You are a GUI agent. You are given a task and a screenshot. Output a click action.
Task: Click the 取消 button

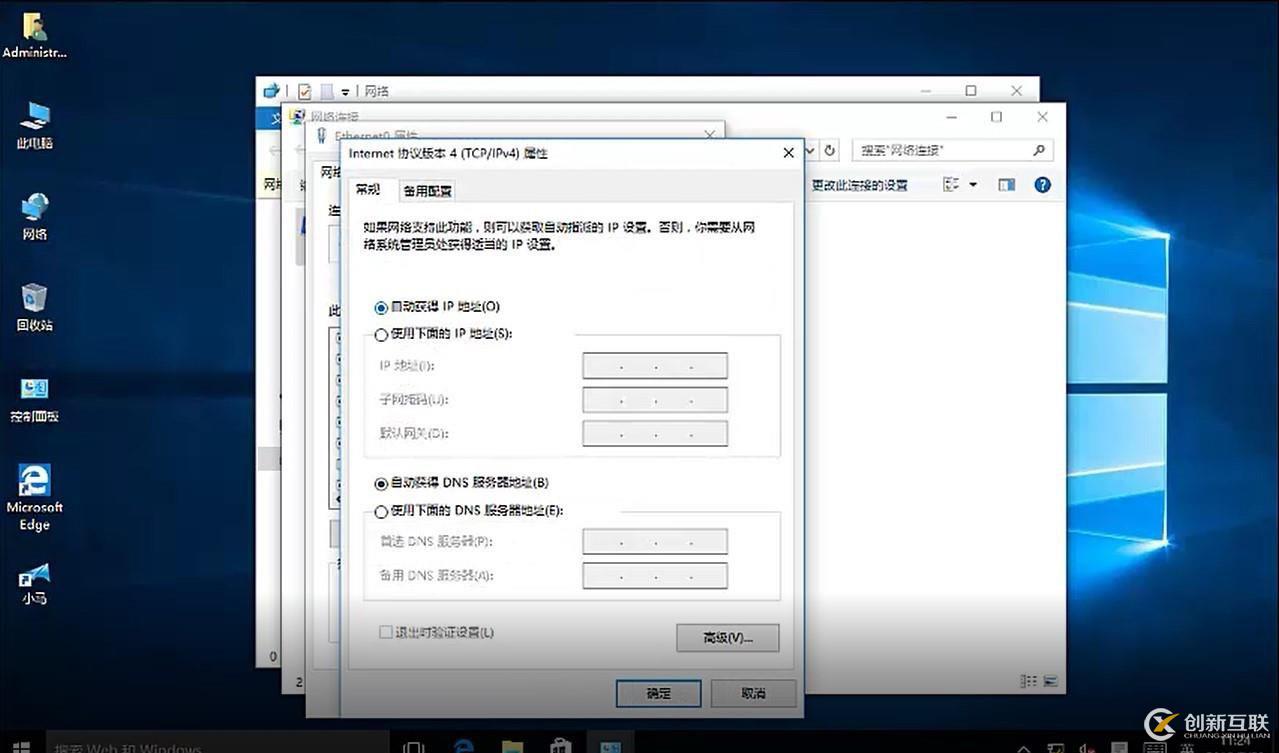[753, 693]
